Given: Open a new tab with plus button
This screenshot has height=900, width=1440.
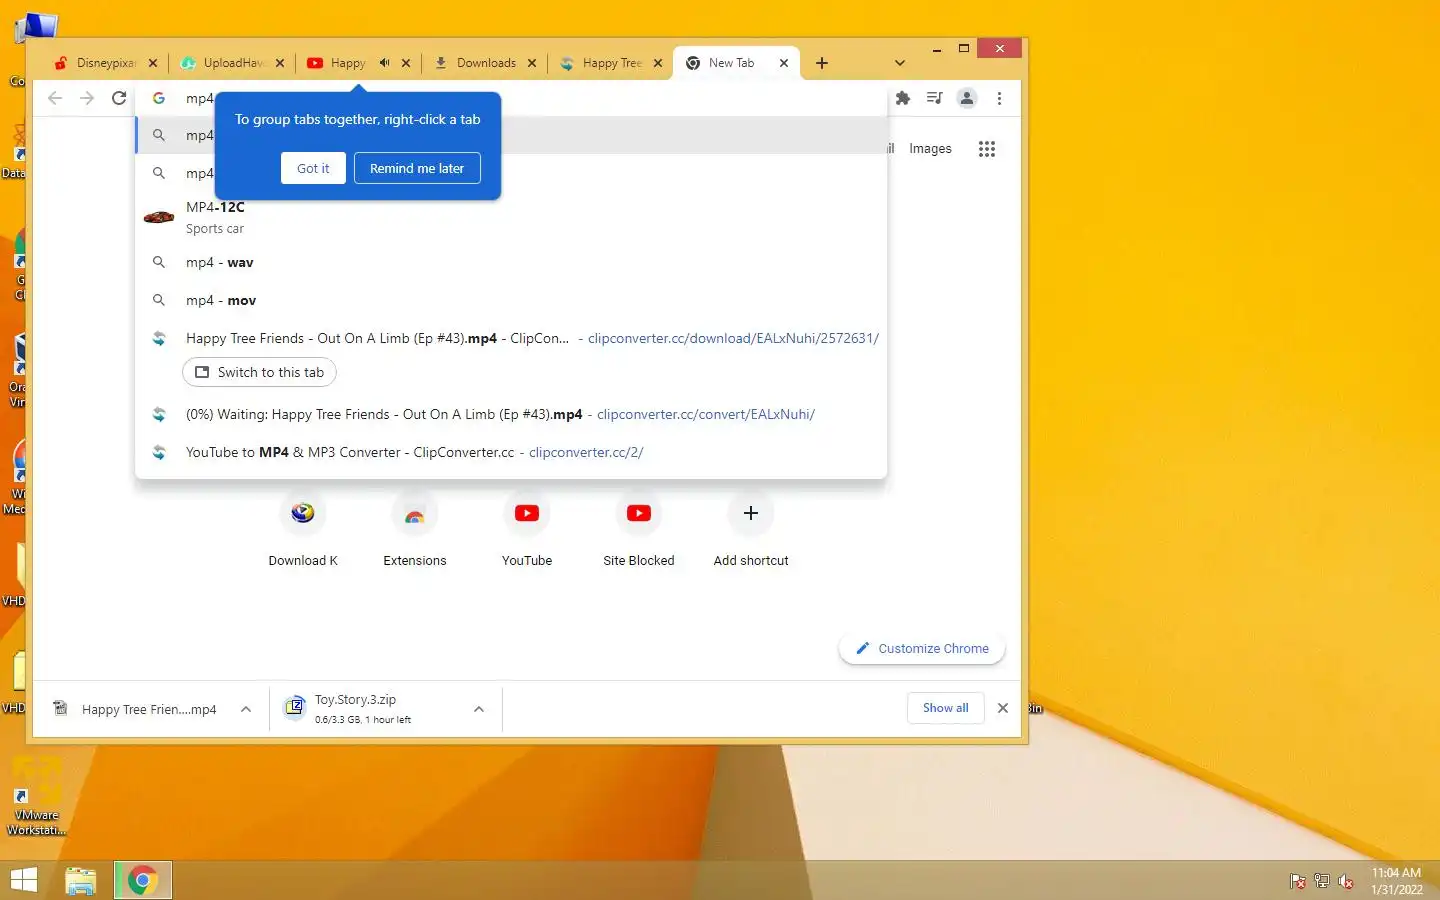Looking at the screenshot, I should [822, 63].
